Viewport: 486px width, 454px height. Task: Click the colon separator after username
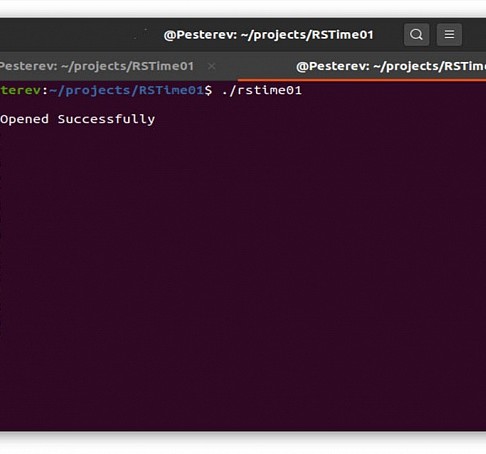(x=45, y=91)
